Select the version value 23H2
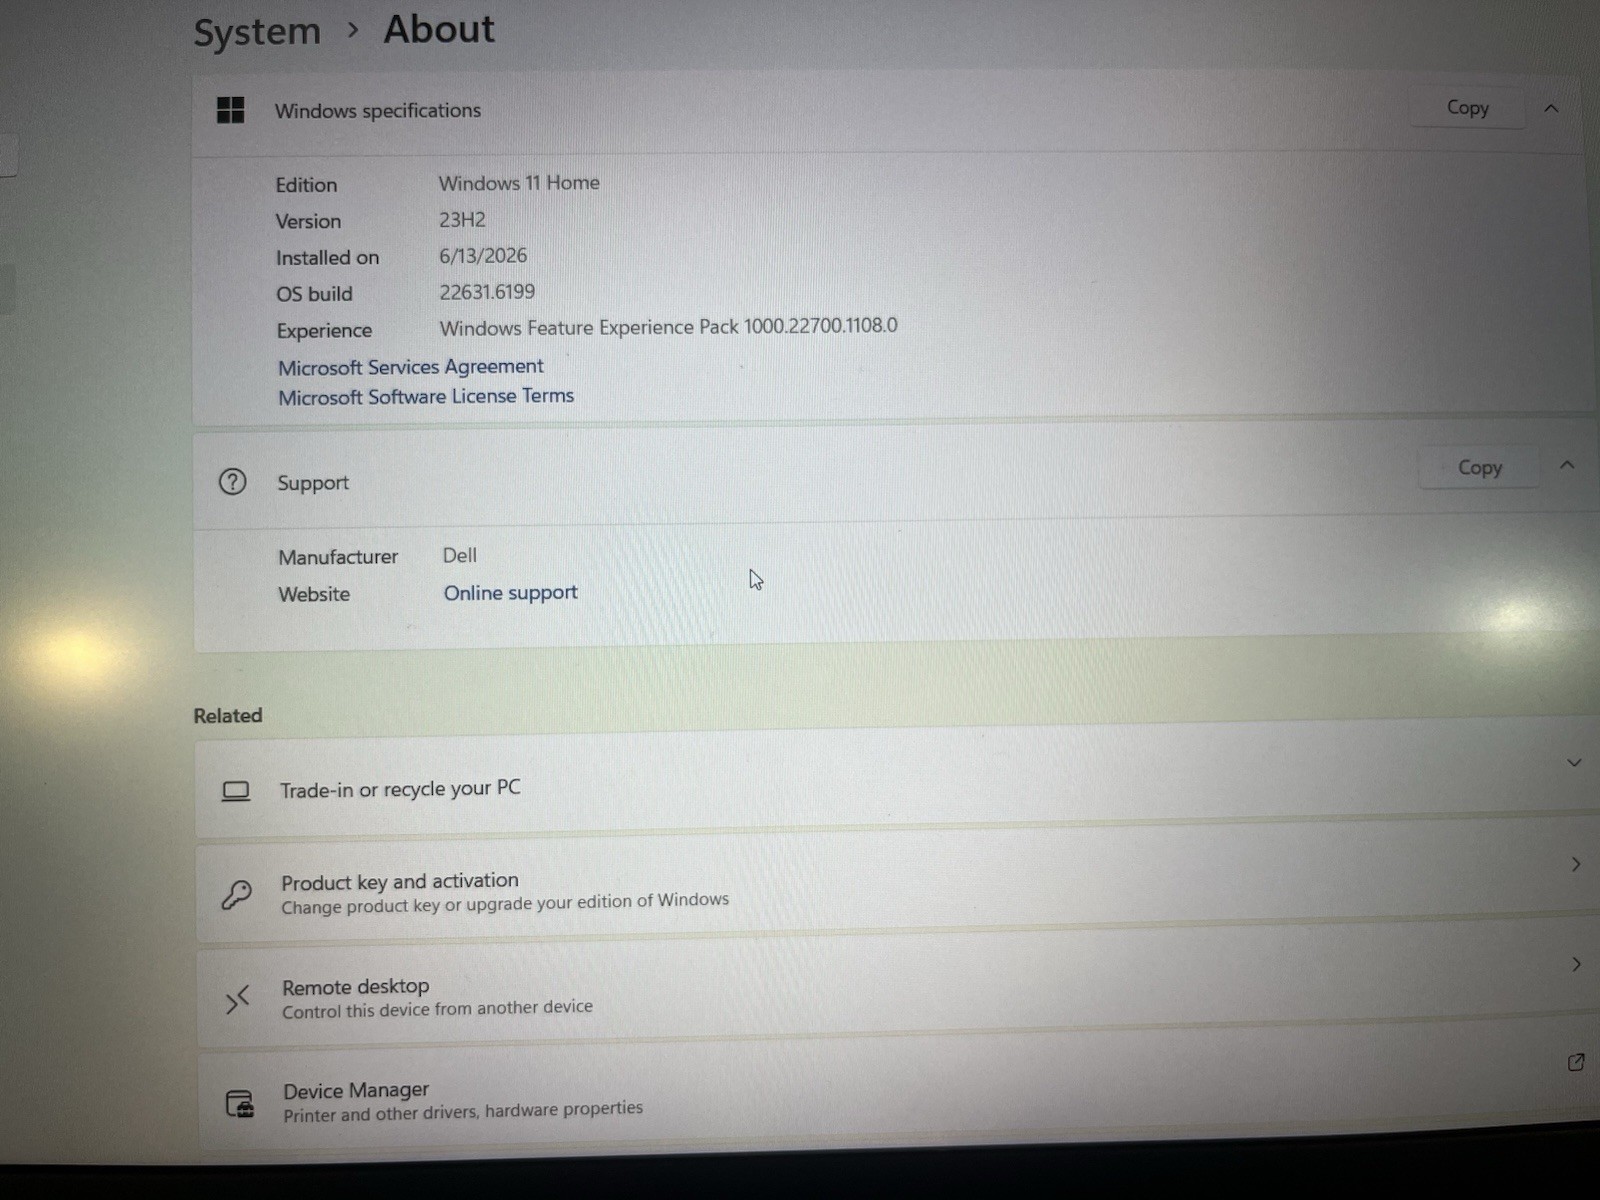Image resolution: width=1600 pixels, height=1200 pixels. pos(462,220)
